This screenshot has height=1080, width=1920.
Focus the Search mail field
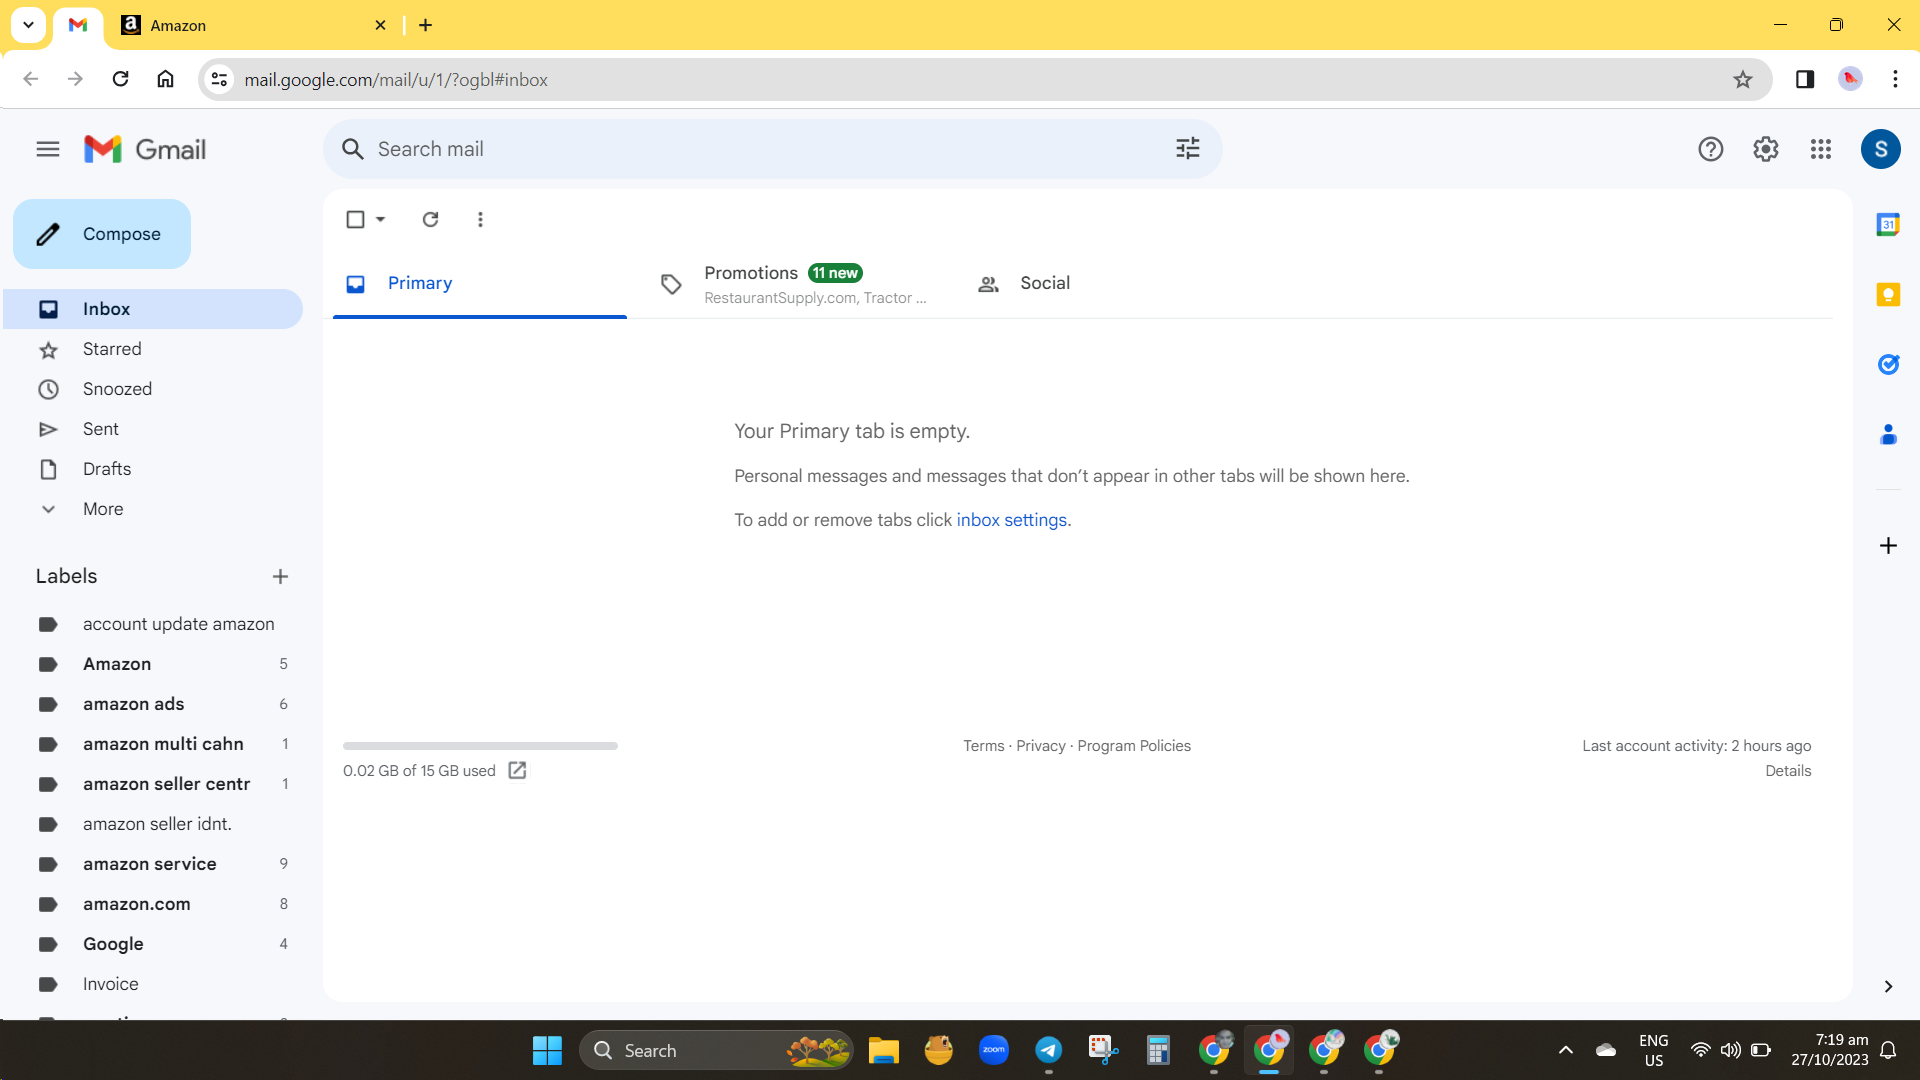point(772,149)
